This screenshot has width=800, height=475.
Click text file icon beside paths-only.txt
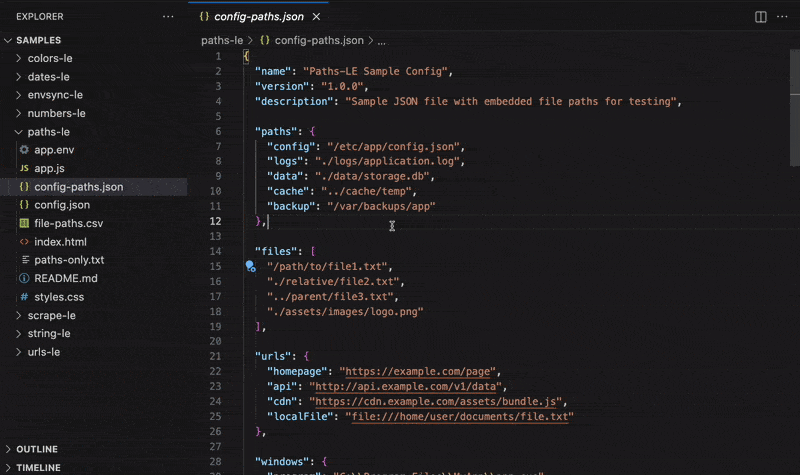(24, 260)
